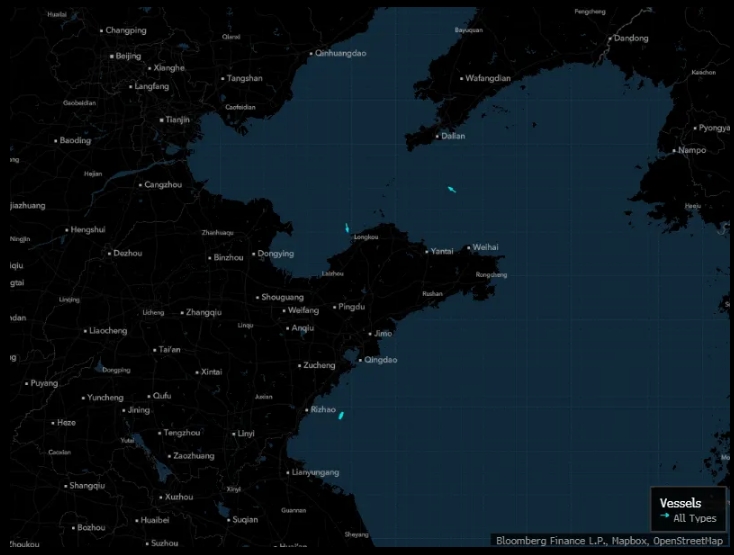Select the Weihai city label
This screenshot has height=555, width=734.
(x=485, y=247)
